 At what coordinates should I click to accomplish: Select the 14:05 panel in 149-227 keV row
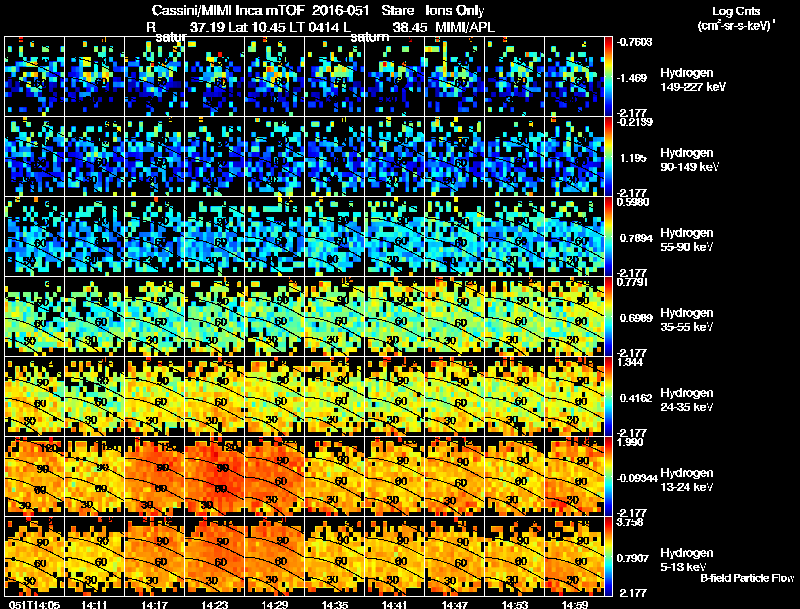[x=35, y=76]
